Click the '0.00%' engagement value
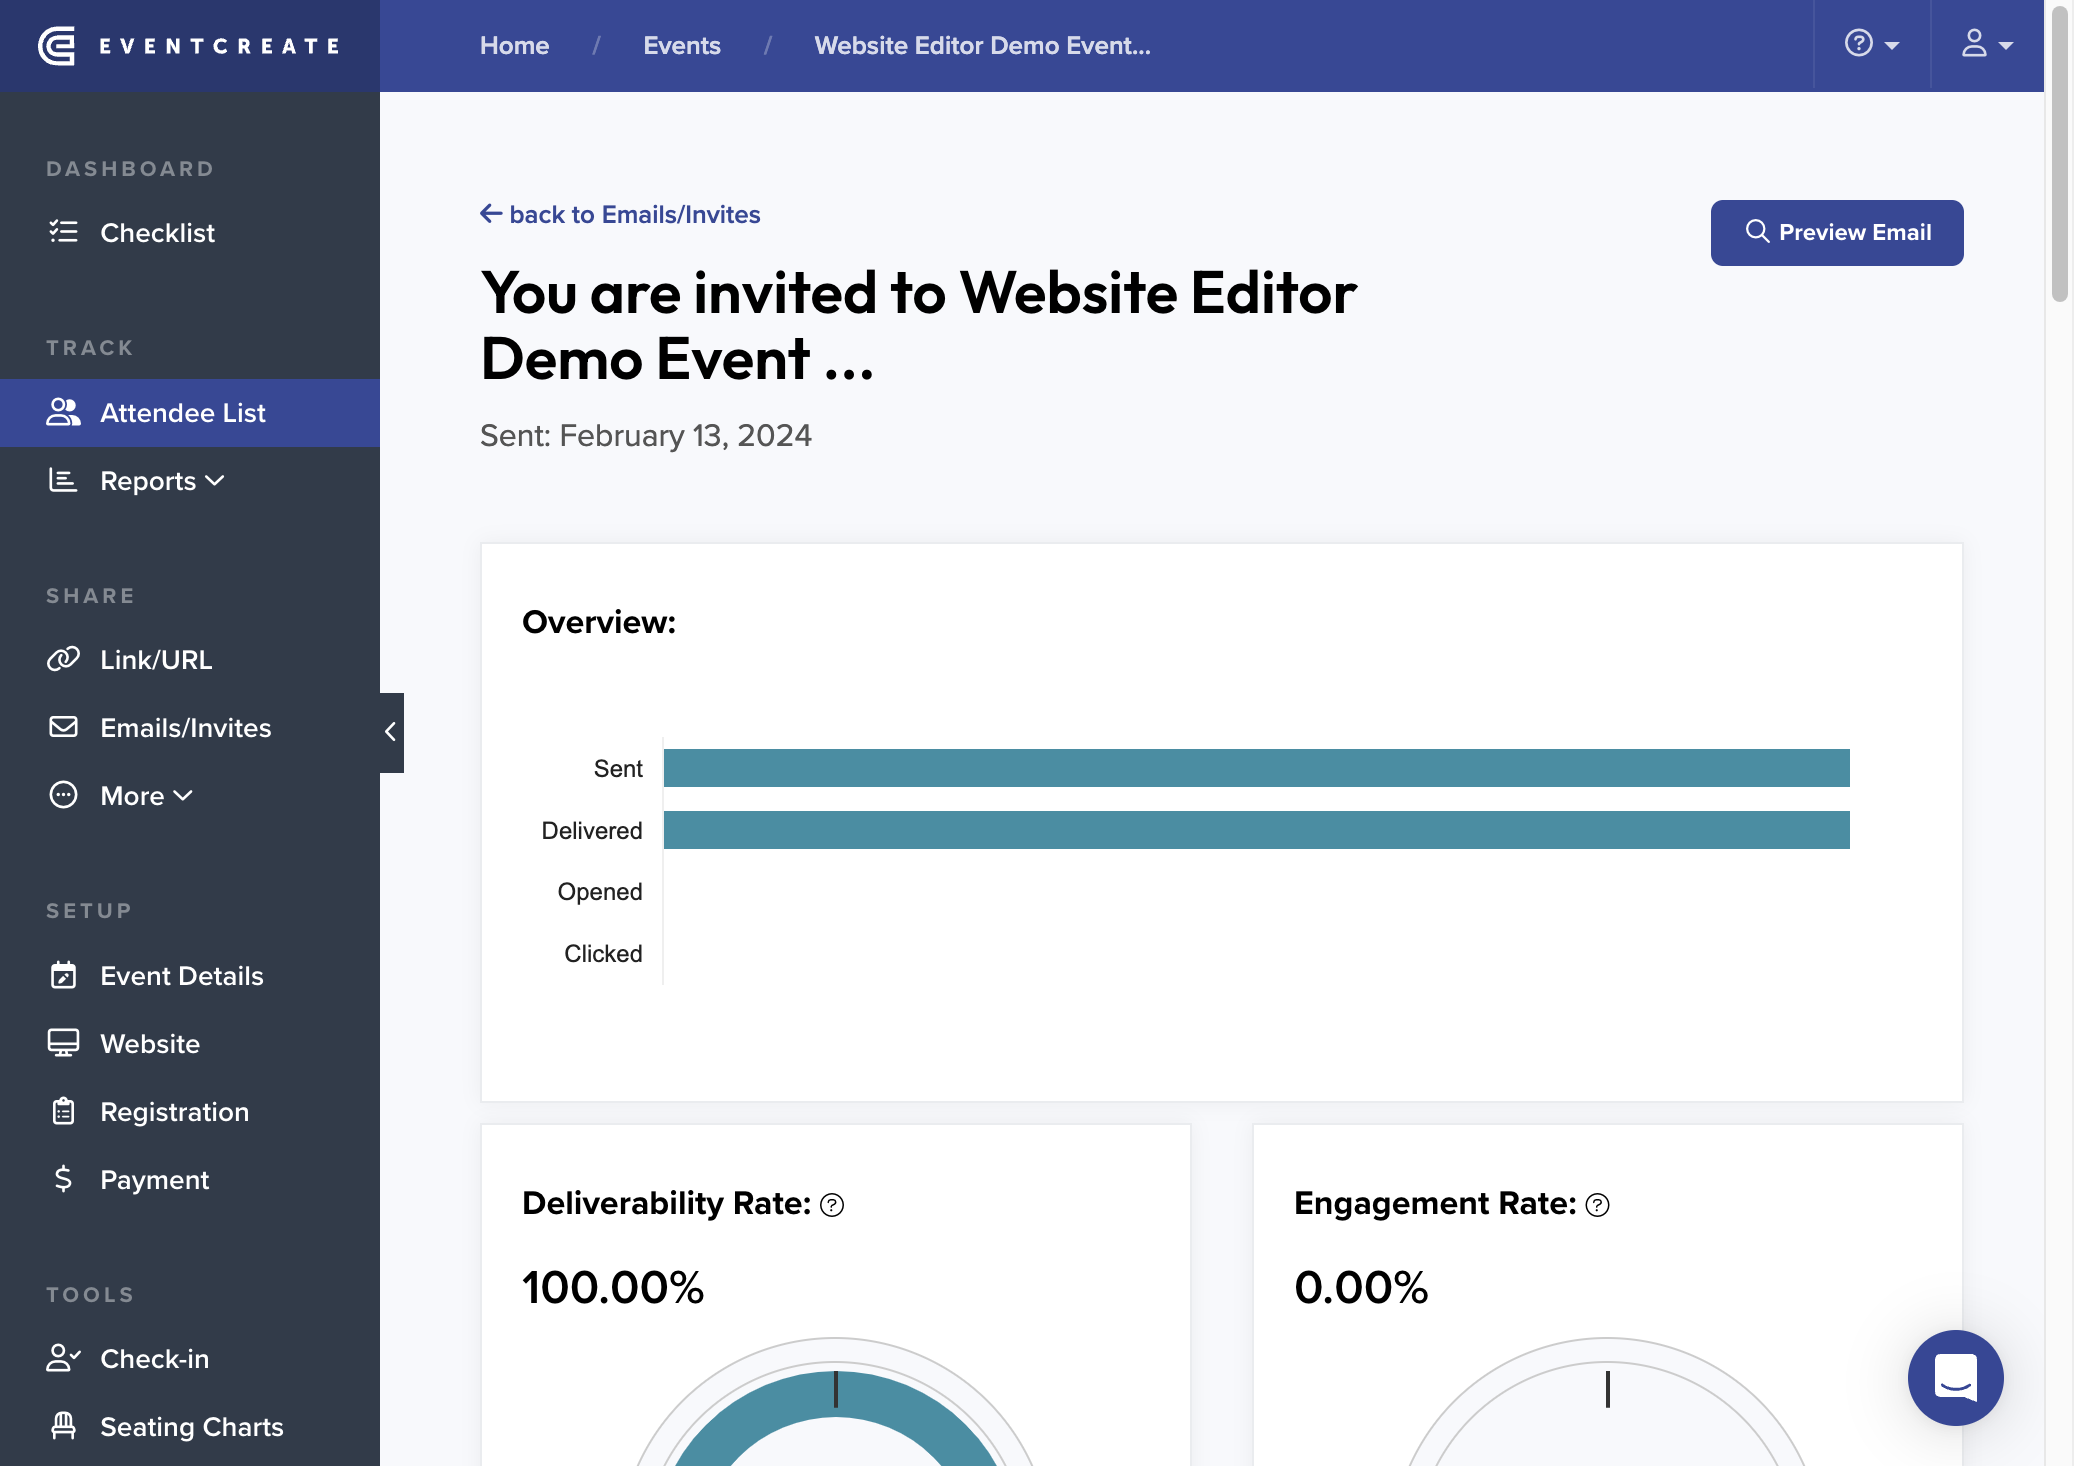 tap(1360, 1288)
